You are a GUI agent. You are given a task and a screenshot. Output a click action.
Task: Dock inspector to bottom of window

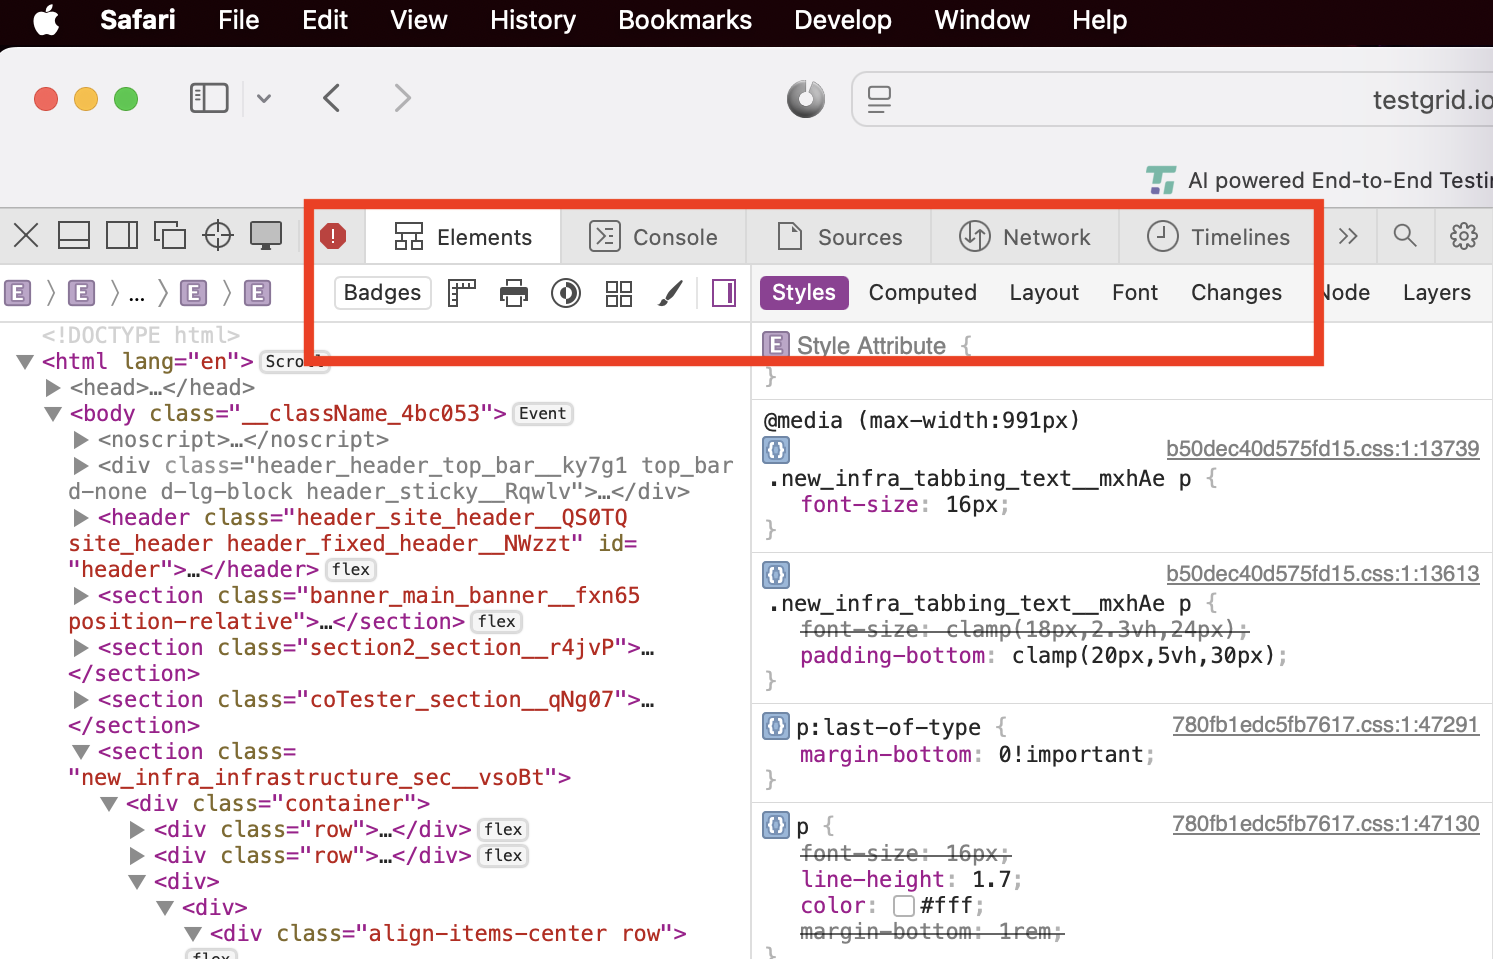point(74,236)
